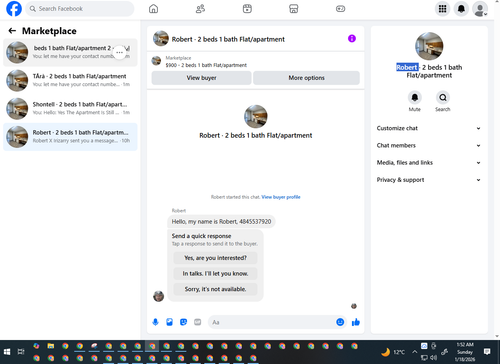Select the Robert conversation in list
The width and height of the screenshot is (500, 364).
[70, 137]
